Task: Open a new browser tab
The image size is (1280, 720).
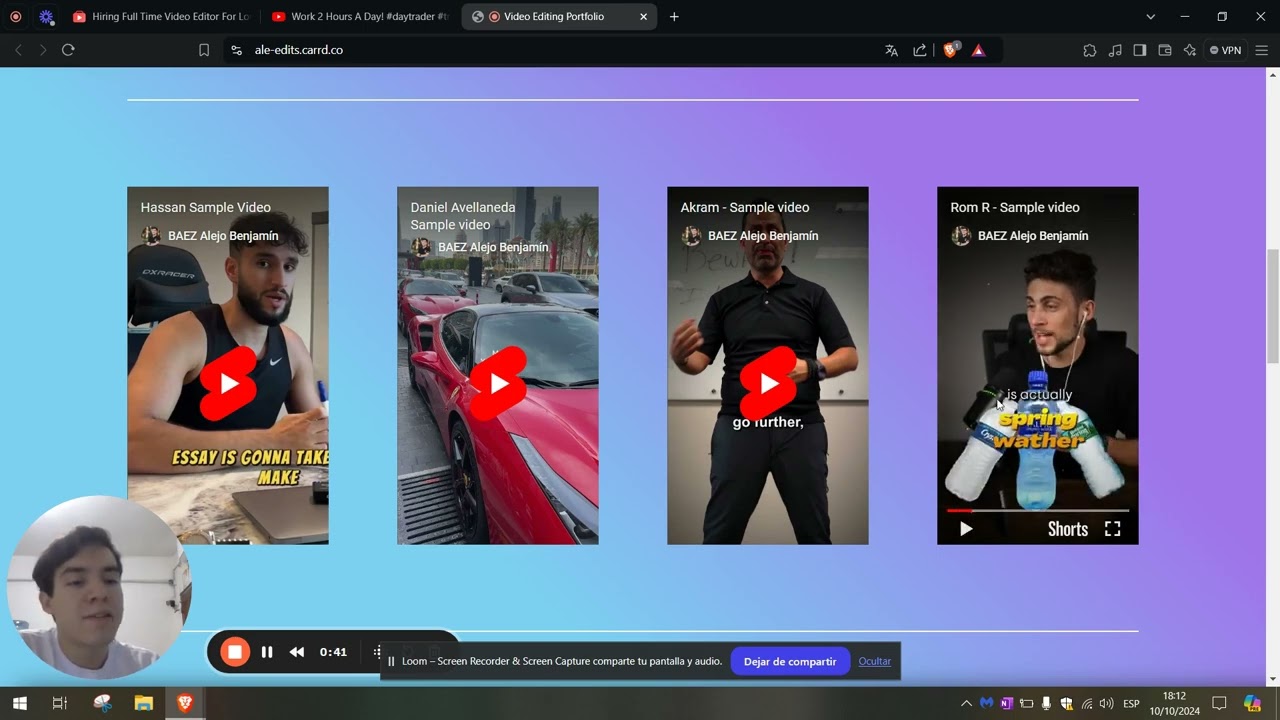Action: 674,17
